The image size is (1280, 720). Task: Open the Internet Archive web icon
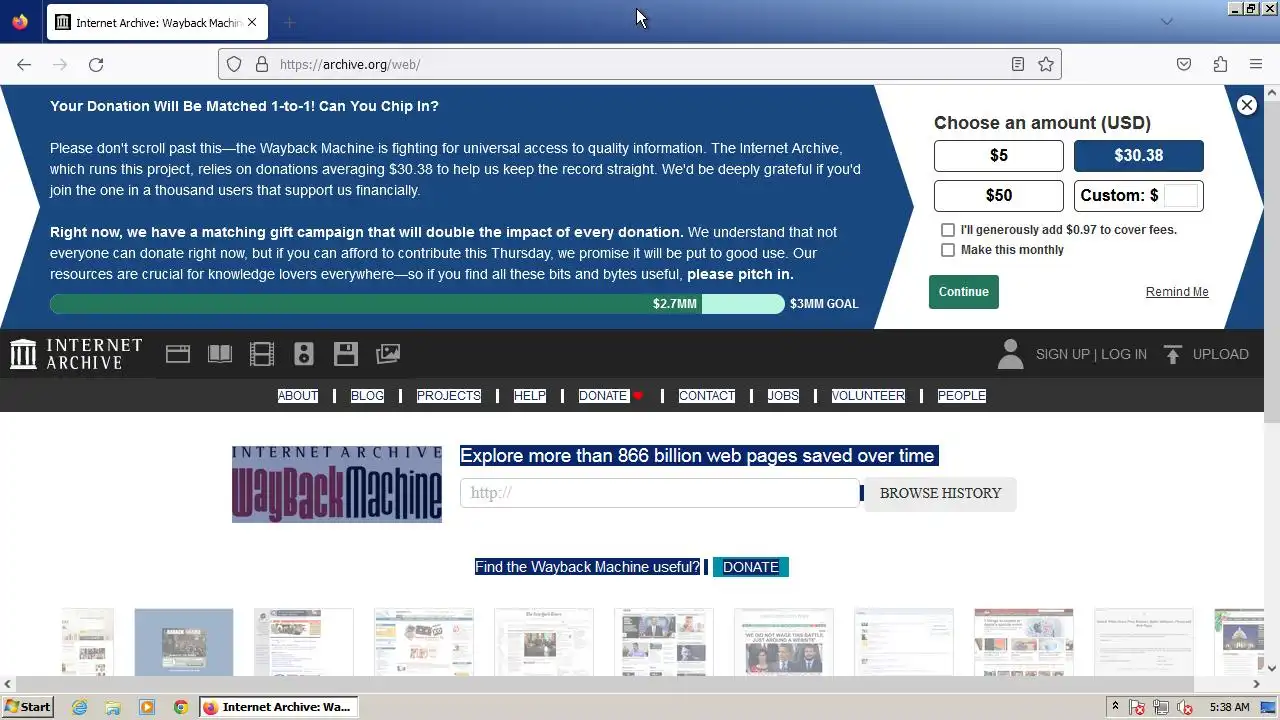pos(178,354)
